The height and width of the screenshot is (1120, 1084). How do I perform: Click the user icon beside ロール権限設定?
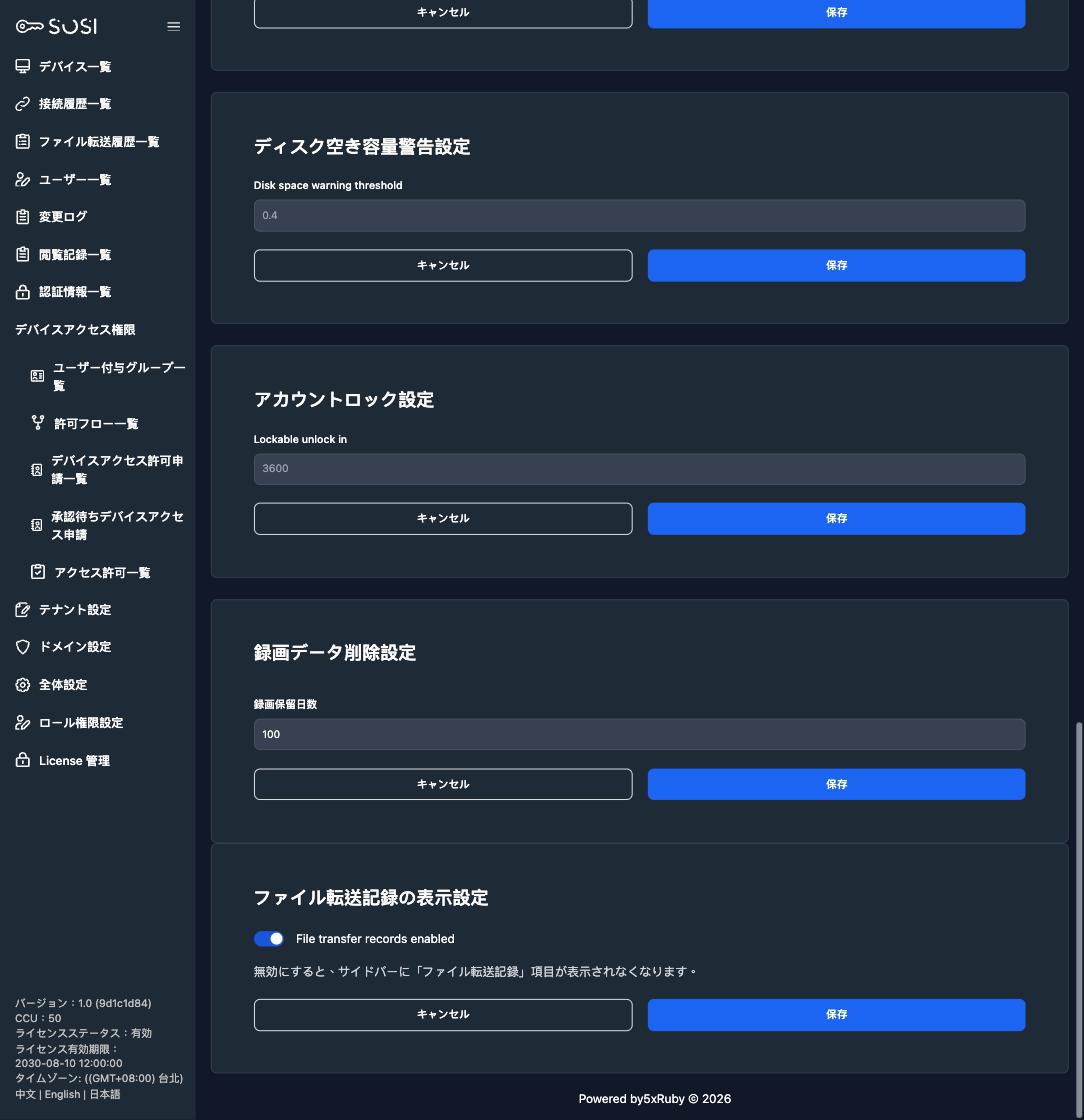tap(23, 722)
